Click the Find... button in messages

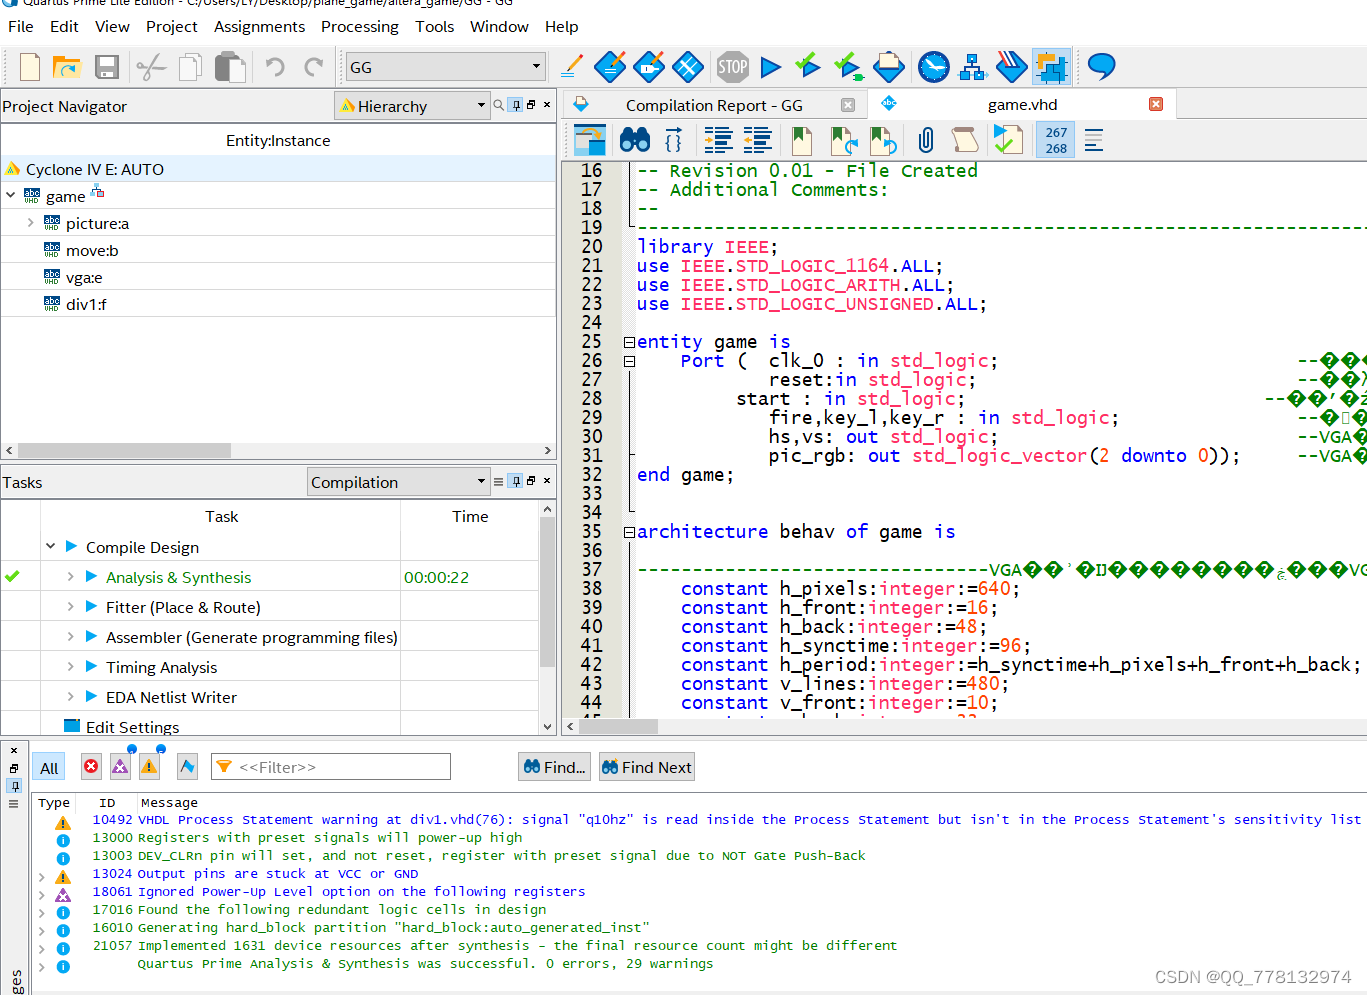click(555, 767)
